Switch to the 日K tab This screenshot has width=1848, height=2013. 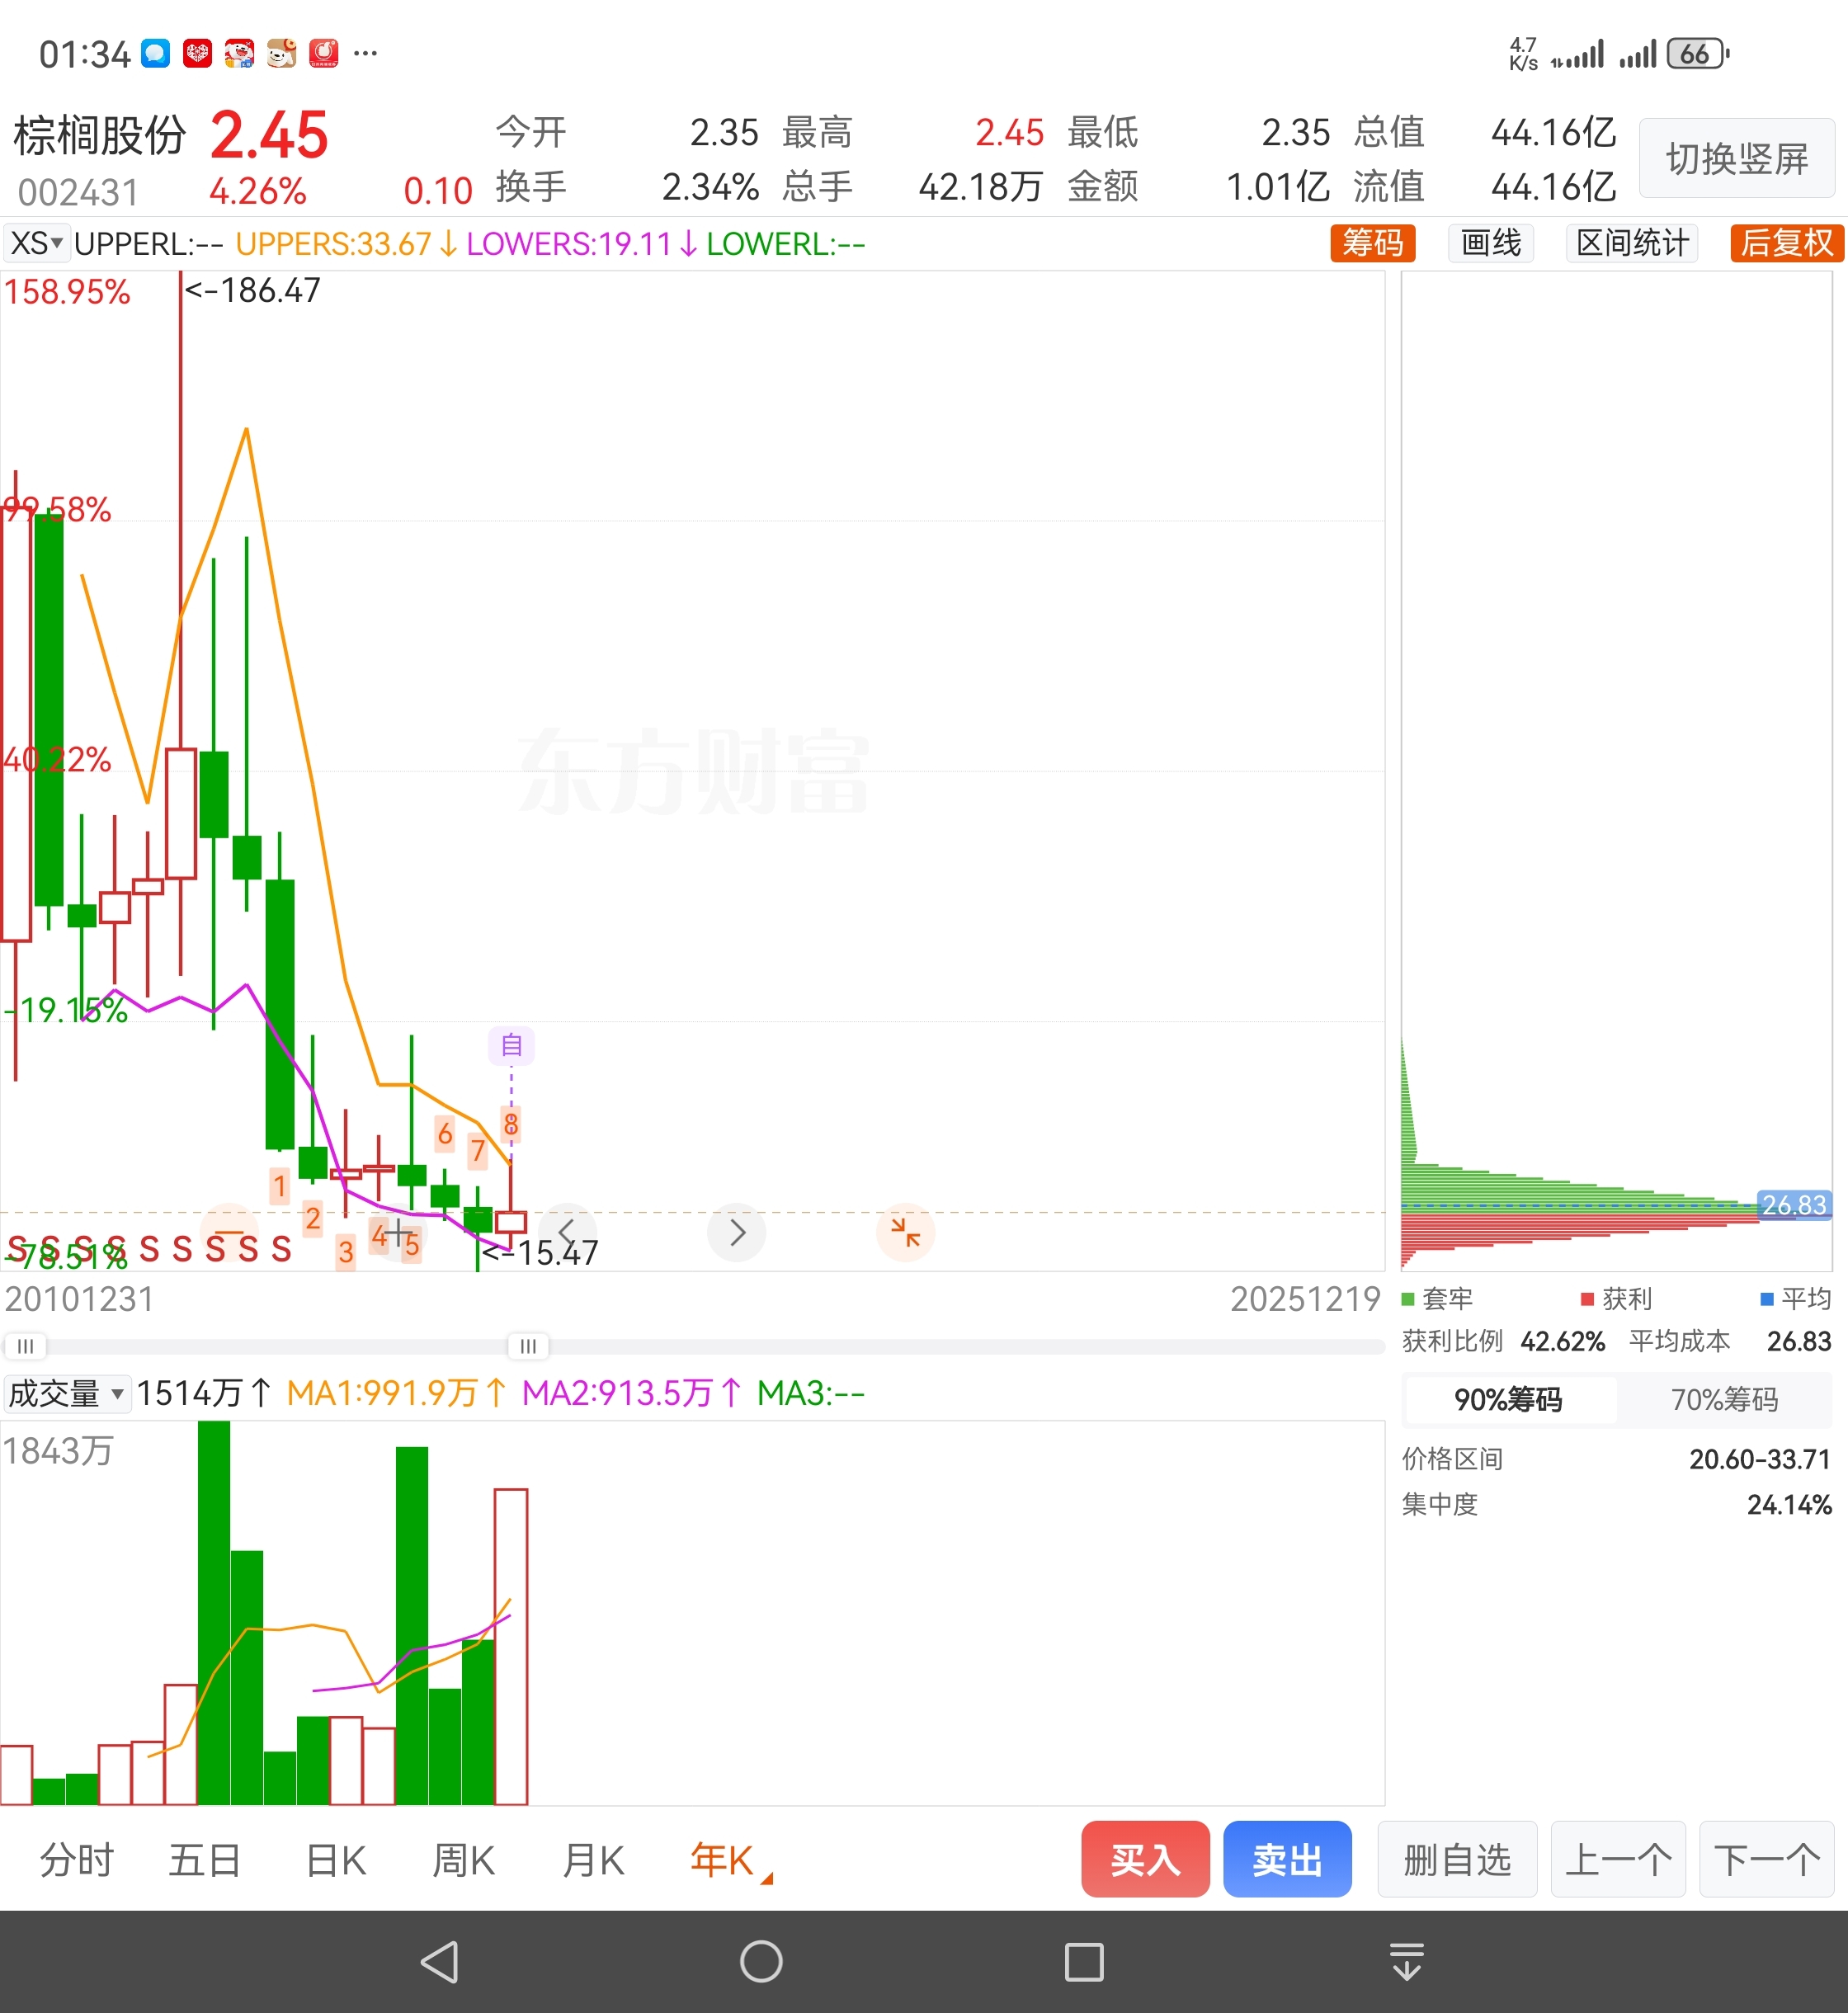(336, 1861)
